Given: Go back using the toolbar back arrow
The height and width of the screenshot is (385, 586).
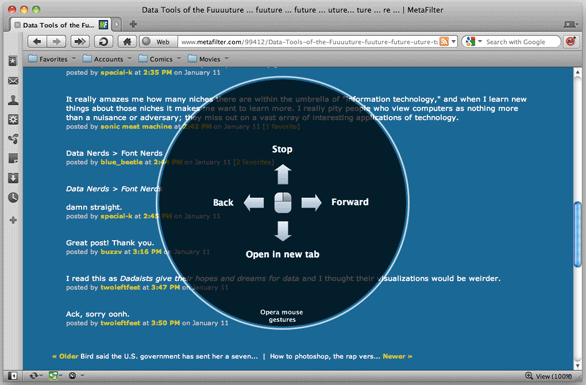Looking at the screenshot, I should (x=37, y=41).
